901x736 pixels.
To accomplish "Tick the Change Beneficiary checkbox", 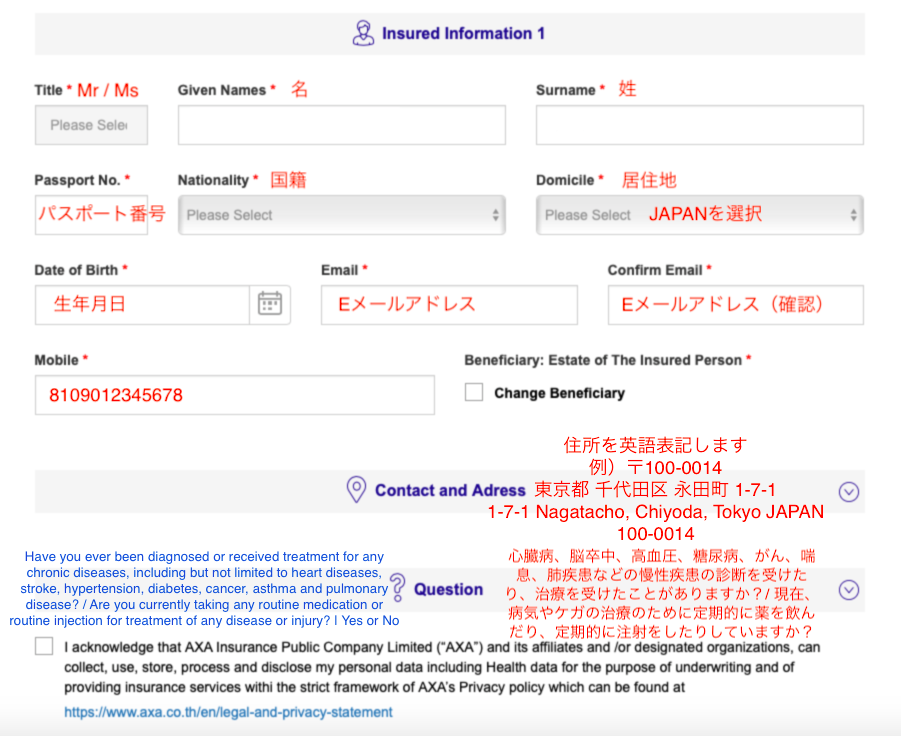I will tap(474, 392).
